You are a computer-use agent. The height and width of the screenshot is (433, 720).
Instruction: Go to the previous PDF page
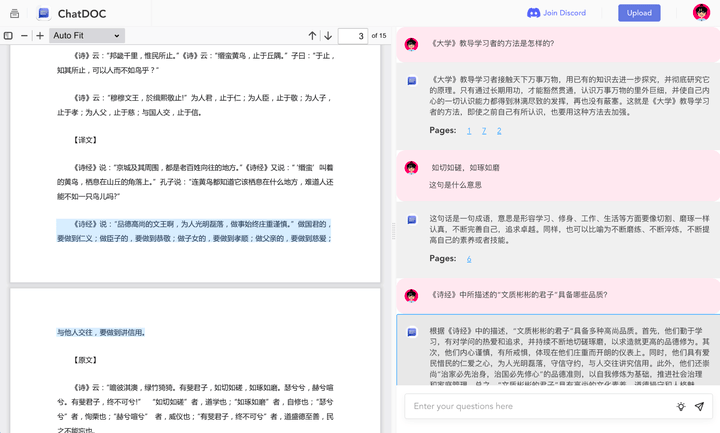[x=312, y=35]
